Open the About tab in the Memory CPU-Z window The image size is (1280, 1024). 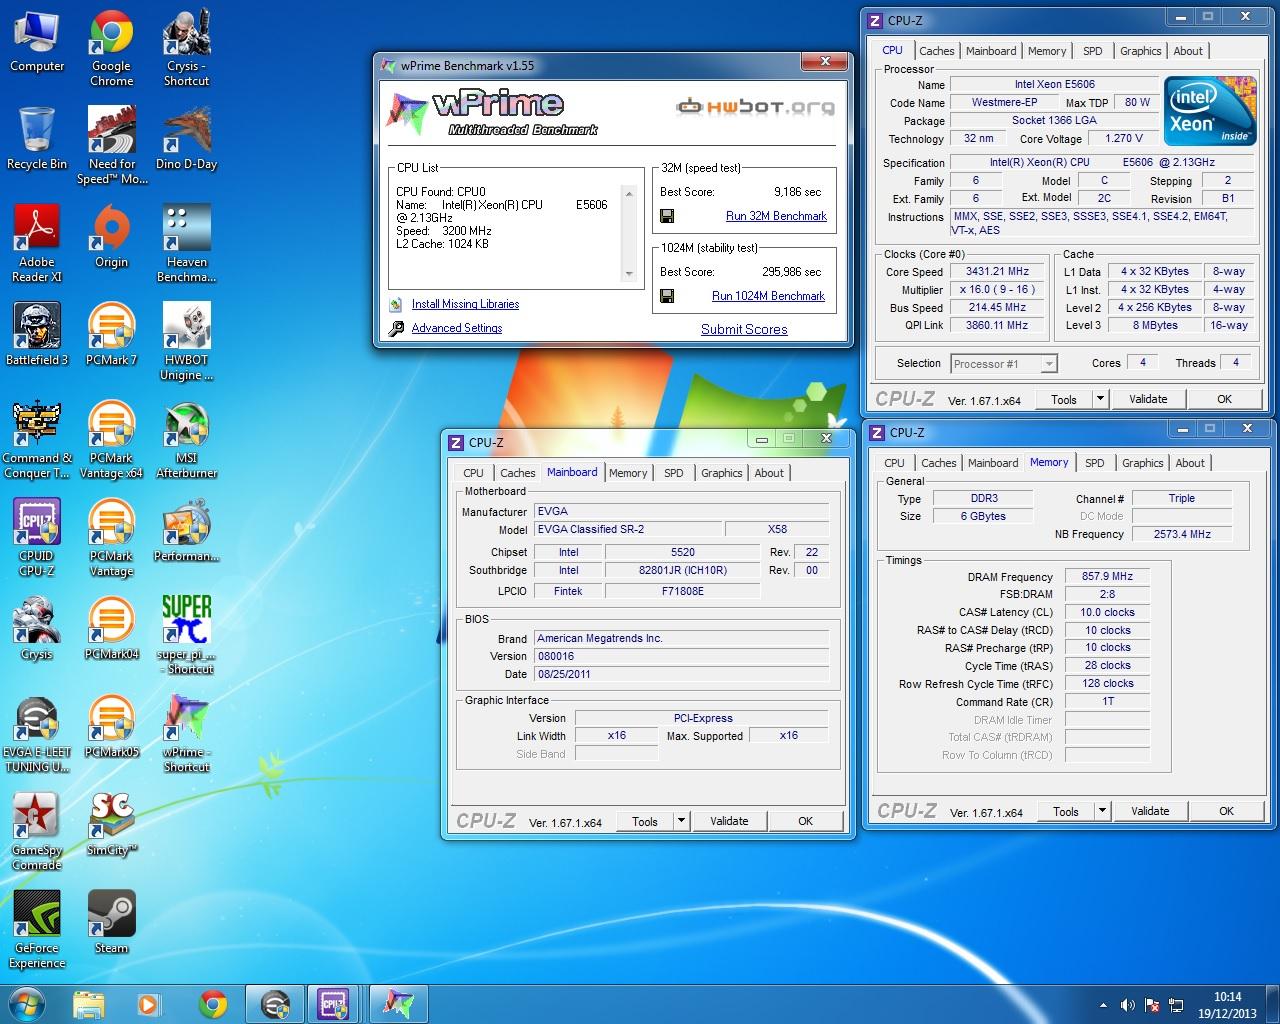coord(1190,463)
